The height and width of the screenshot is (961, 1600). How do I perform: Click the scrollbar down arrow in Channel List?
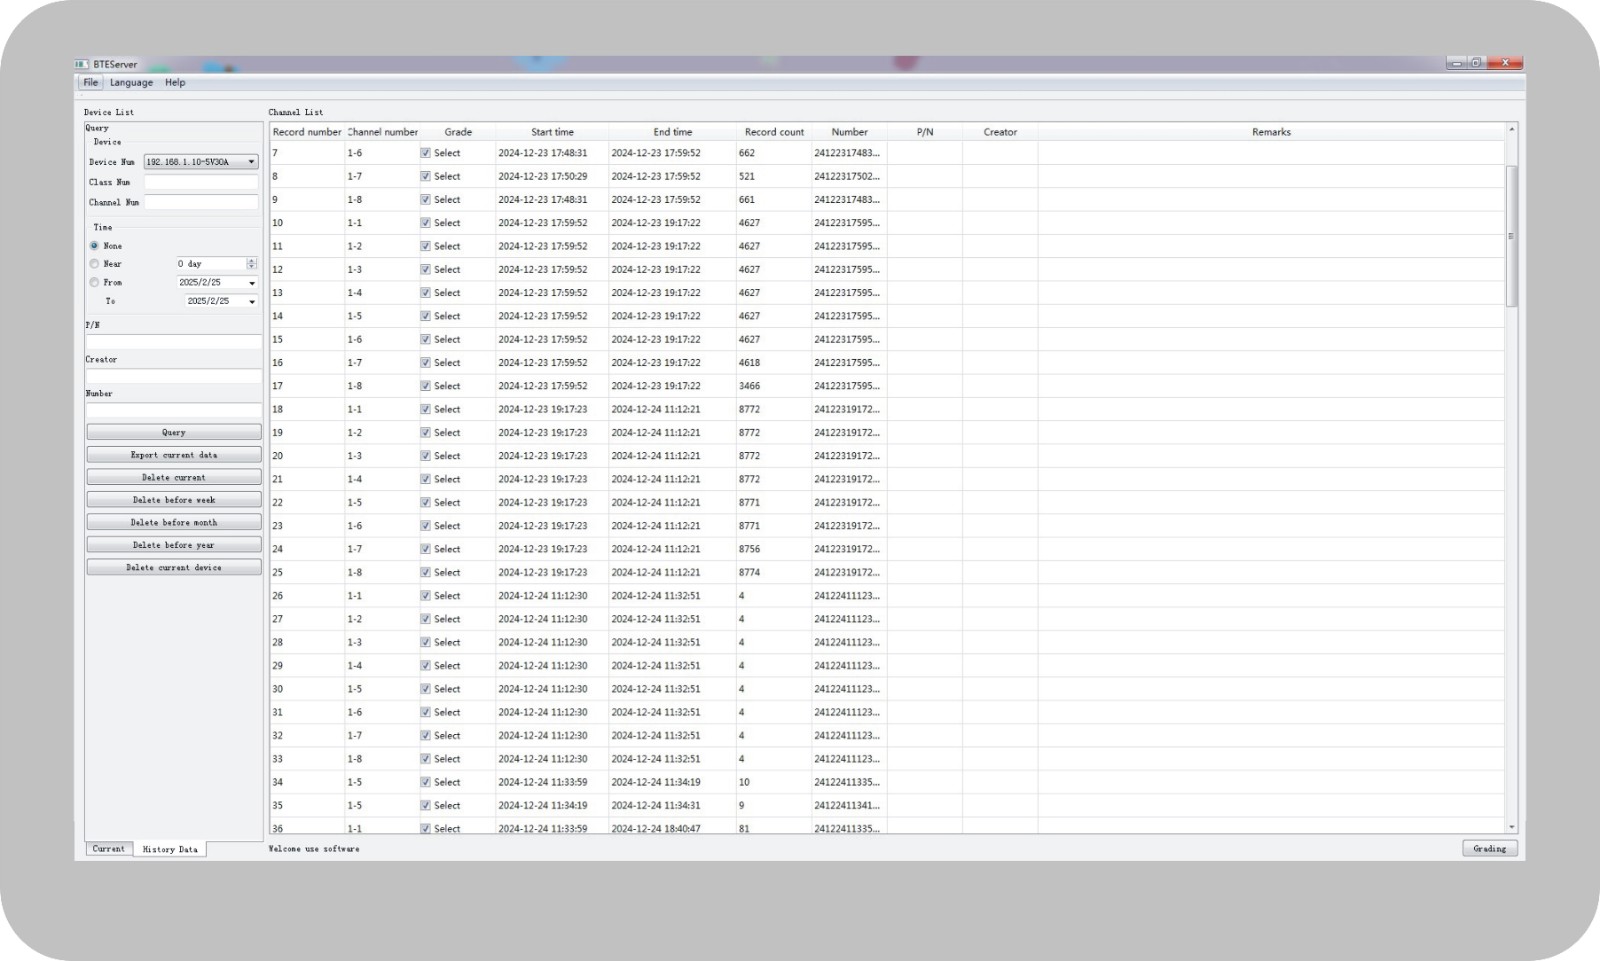coord(1511,827)
